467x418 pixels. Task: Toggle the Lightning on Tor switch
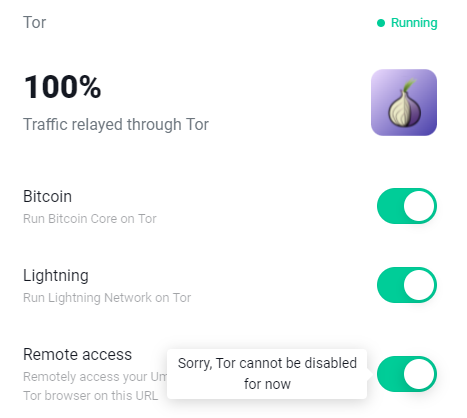(407, 285)
